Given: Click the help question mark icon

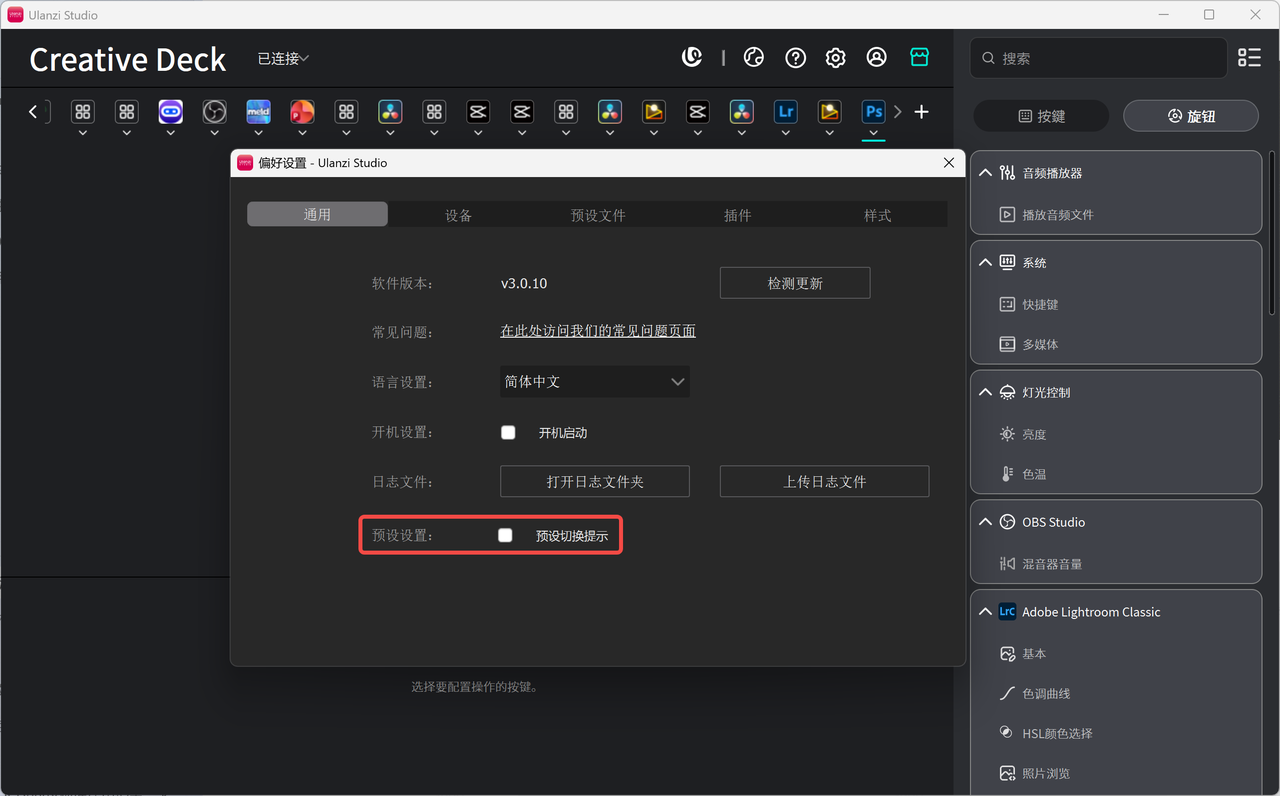Looking at the screenshot, I should click(795, 57).
